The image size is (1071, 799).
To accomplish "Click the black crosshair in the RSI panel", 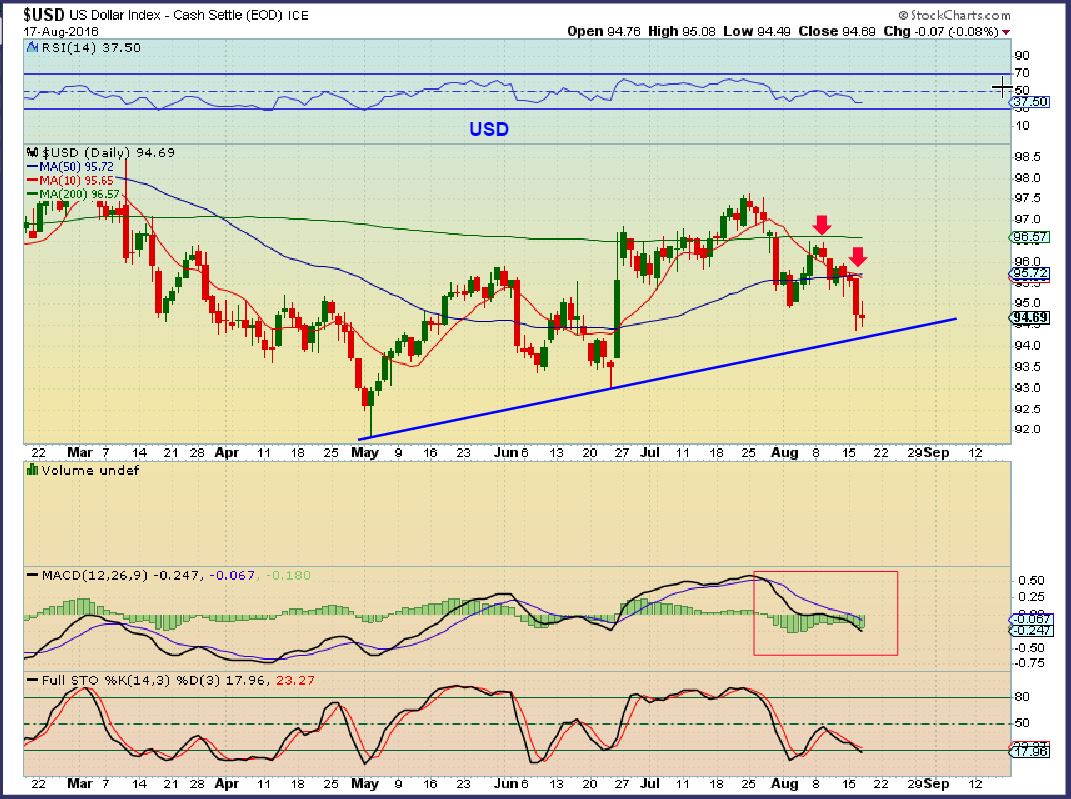I will (x=1002, y=87).
